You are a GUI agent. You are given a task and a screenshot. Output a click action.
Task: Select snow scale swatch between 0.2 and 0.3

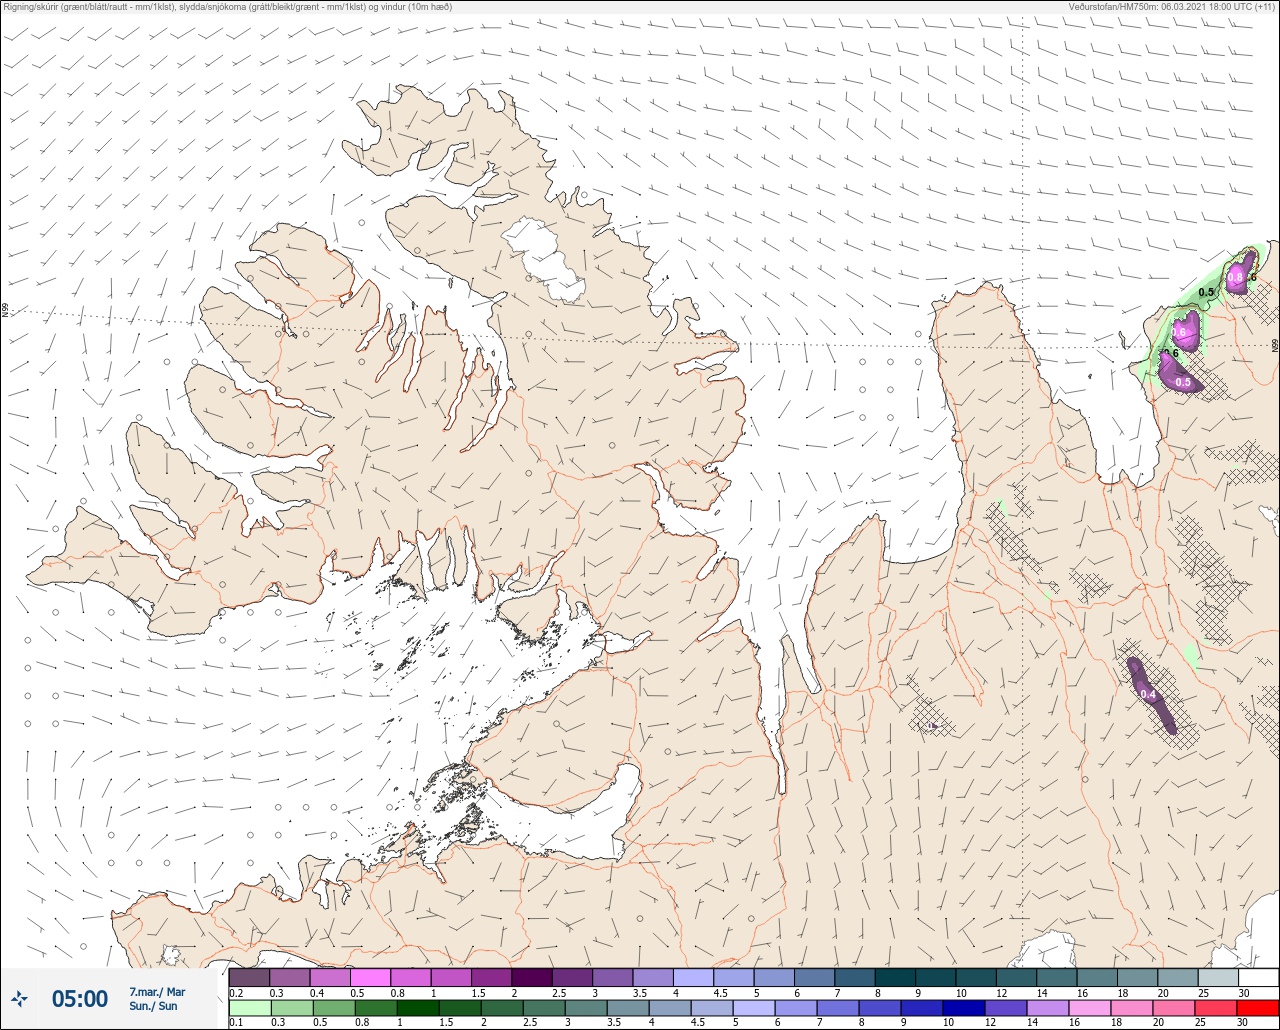pos(249,977)
